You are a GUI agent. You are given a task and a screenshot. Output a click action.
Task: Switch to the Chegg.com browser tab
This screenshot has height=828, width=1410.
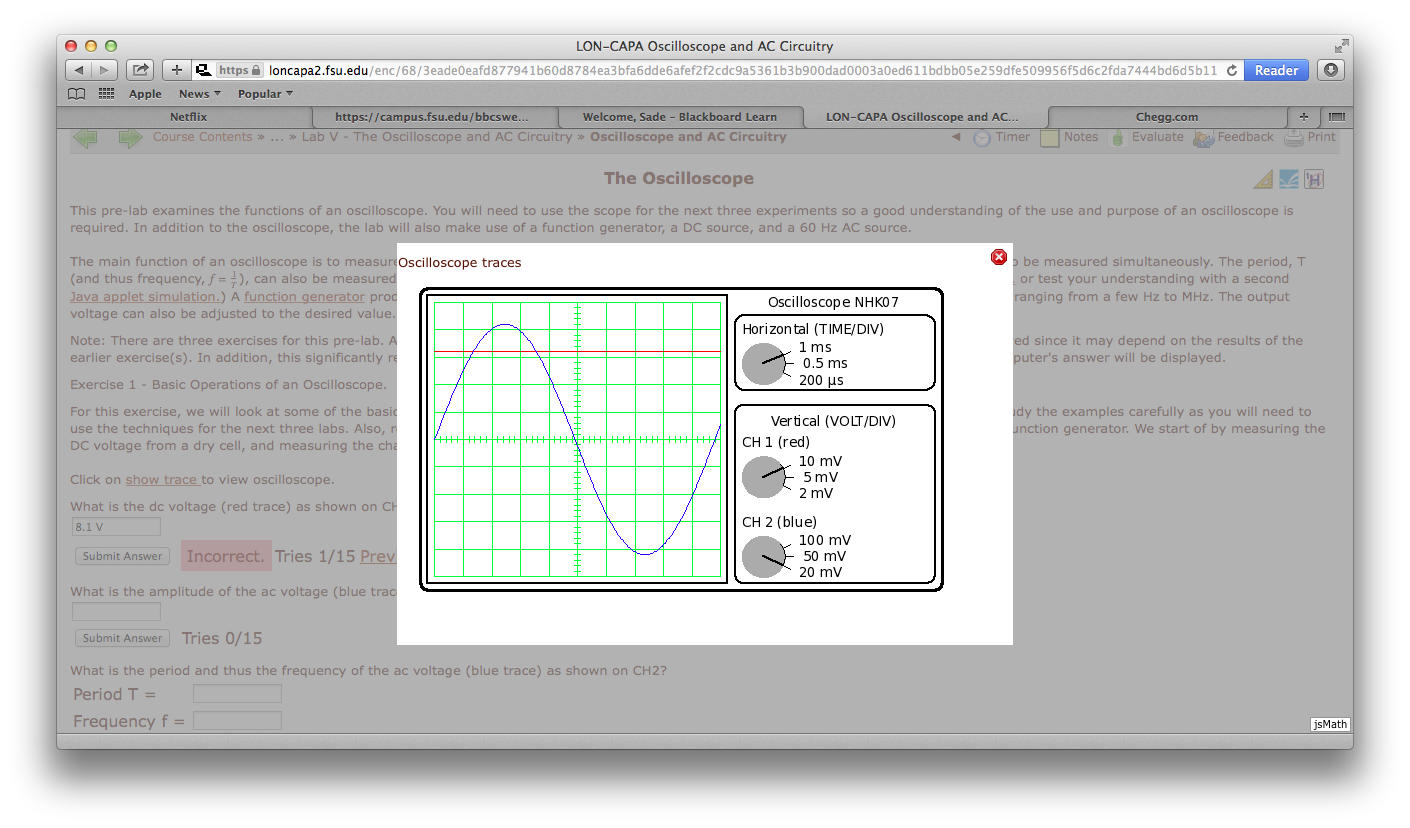pyautogui.click(x=1166, y=116)
